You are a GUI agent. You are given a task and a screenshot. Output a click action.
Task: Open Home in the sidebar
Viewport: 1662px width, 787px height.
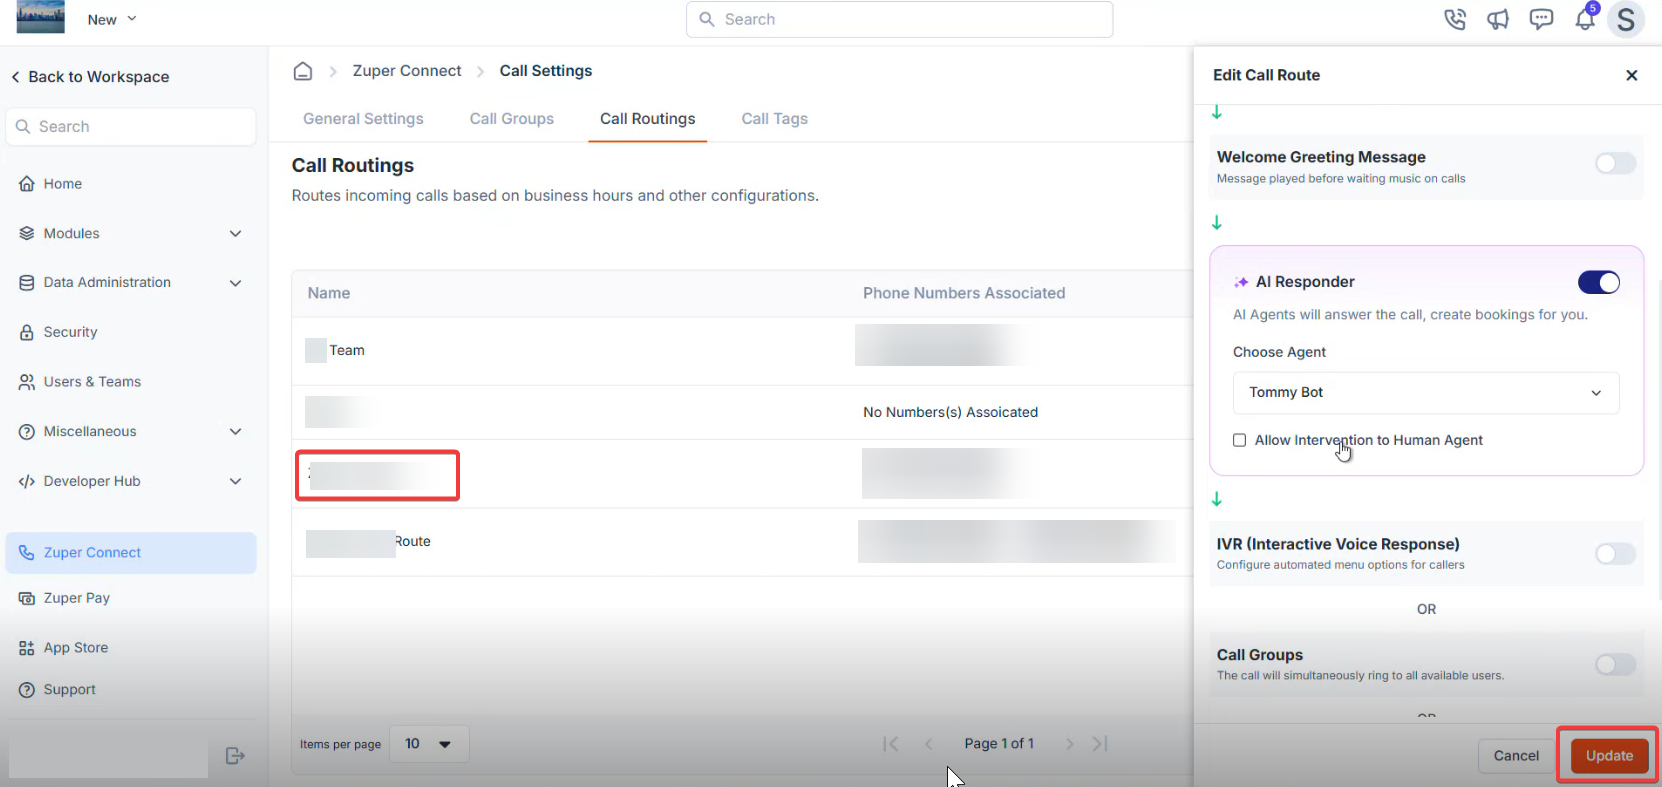(62, 184)
